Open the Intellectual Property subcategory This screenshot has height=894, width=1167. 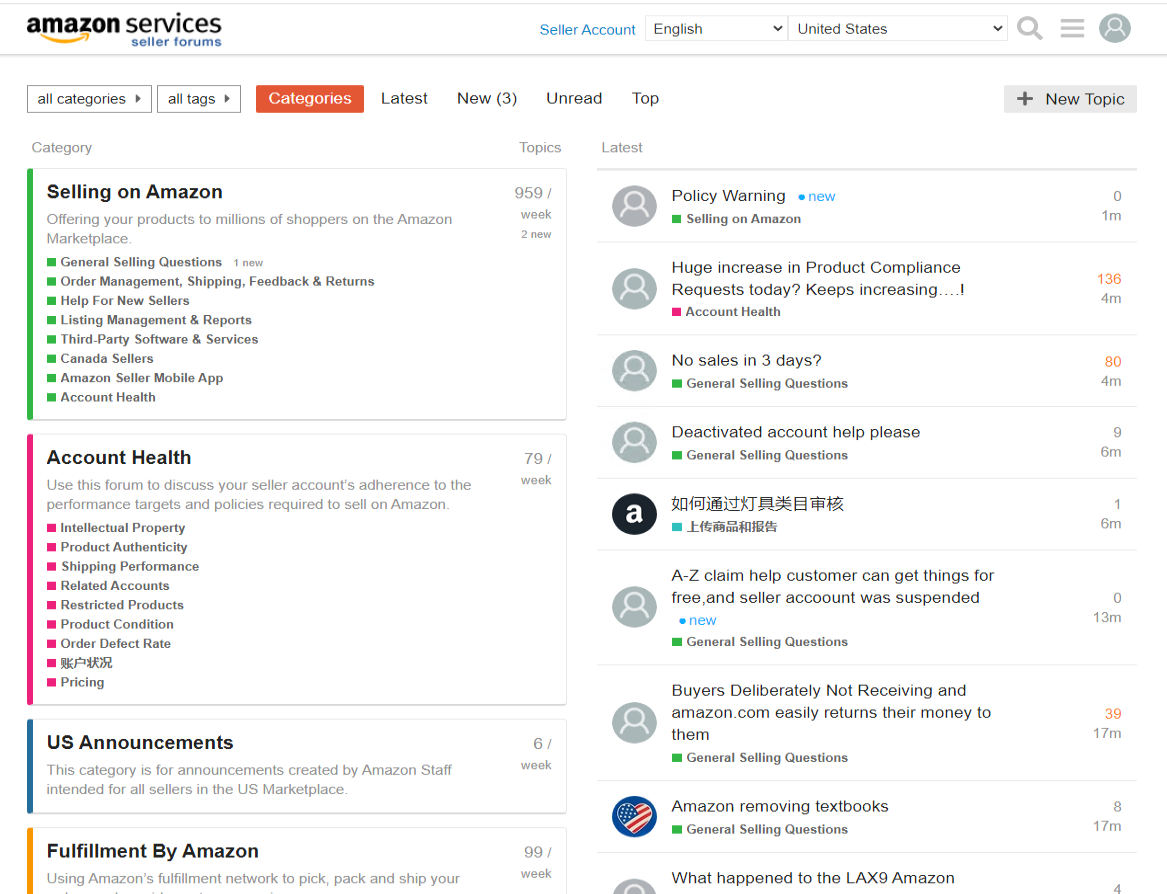122,528
